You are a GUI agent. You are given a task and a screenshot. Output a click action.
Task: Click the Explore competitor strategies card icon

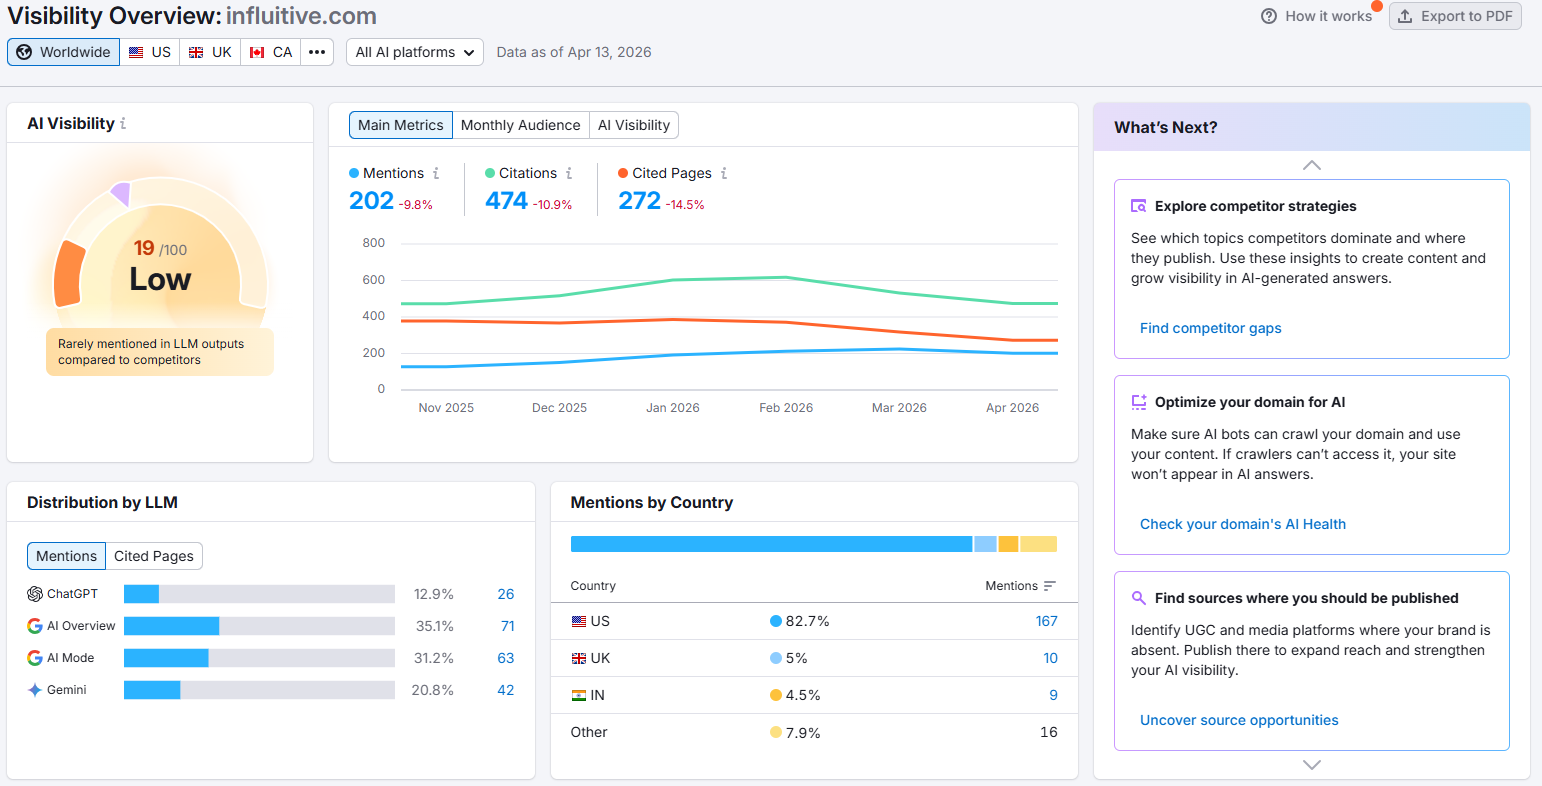(x=1138, y=206)
